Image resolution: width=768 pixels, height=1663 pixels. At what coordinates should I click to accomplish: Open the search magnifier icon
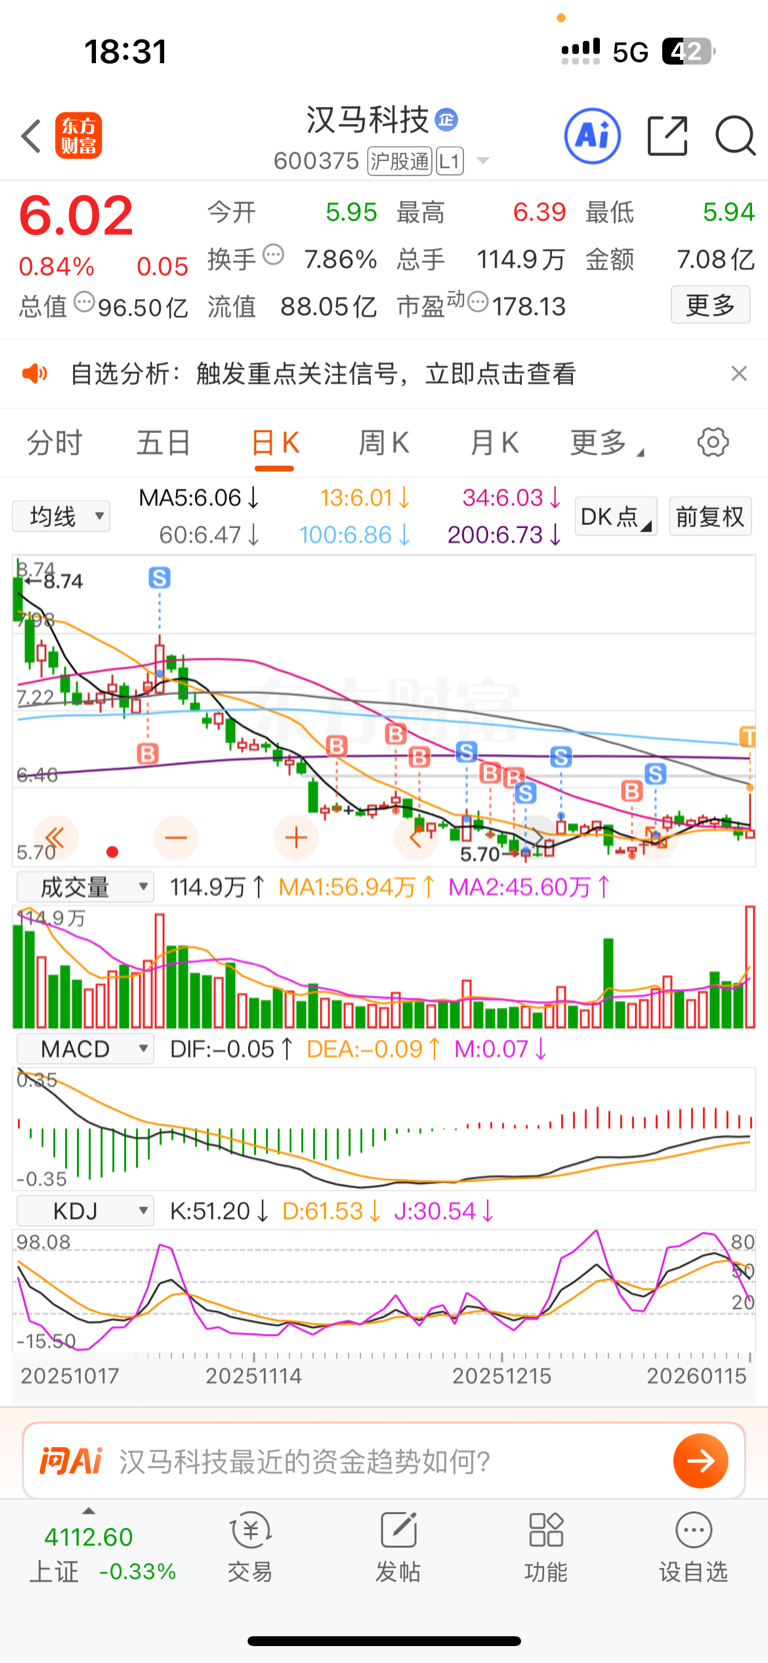[x=735, y=135]
